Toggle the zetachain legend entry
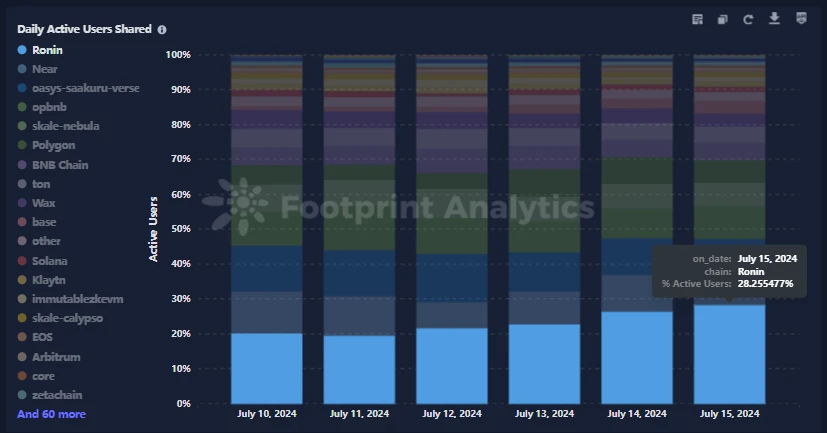The image size is (827, 433). click(x=50, y=395)
